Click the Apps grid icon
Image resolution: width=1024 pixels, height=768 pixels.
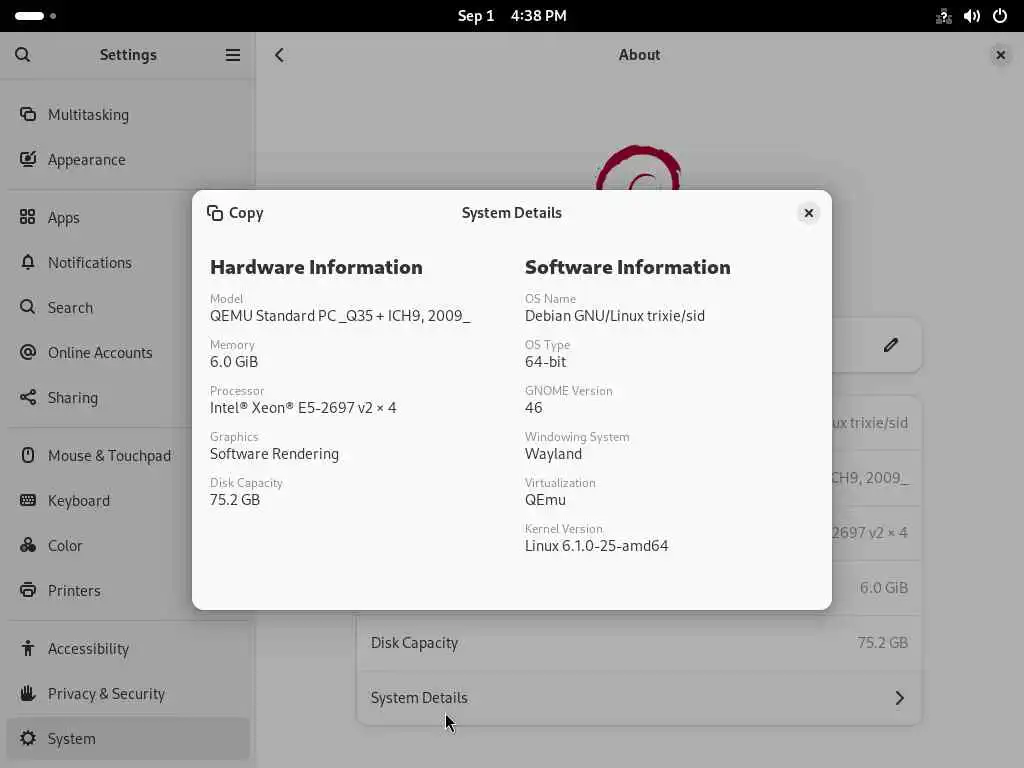pyautogui.click(x=27, y=217)
